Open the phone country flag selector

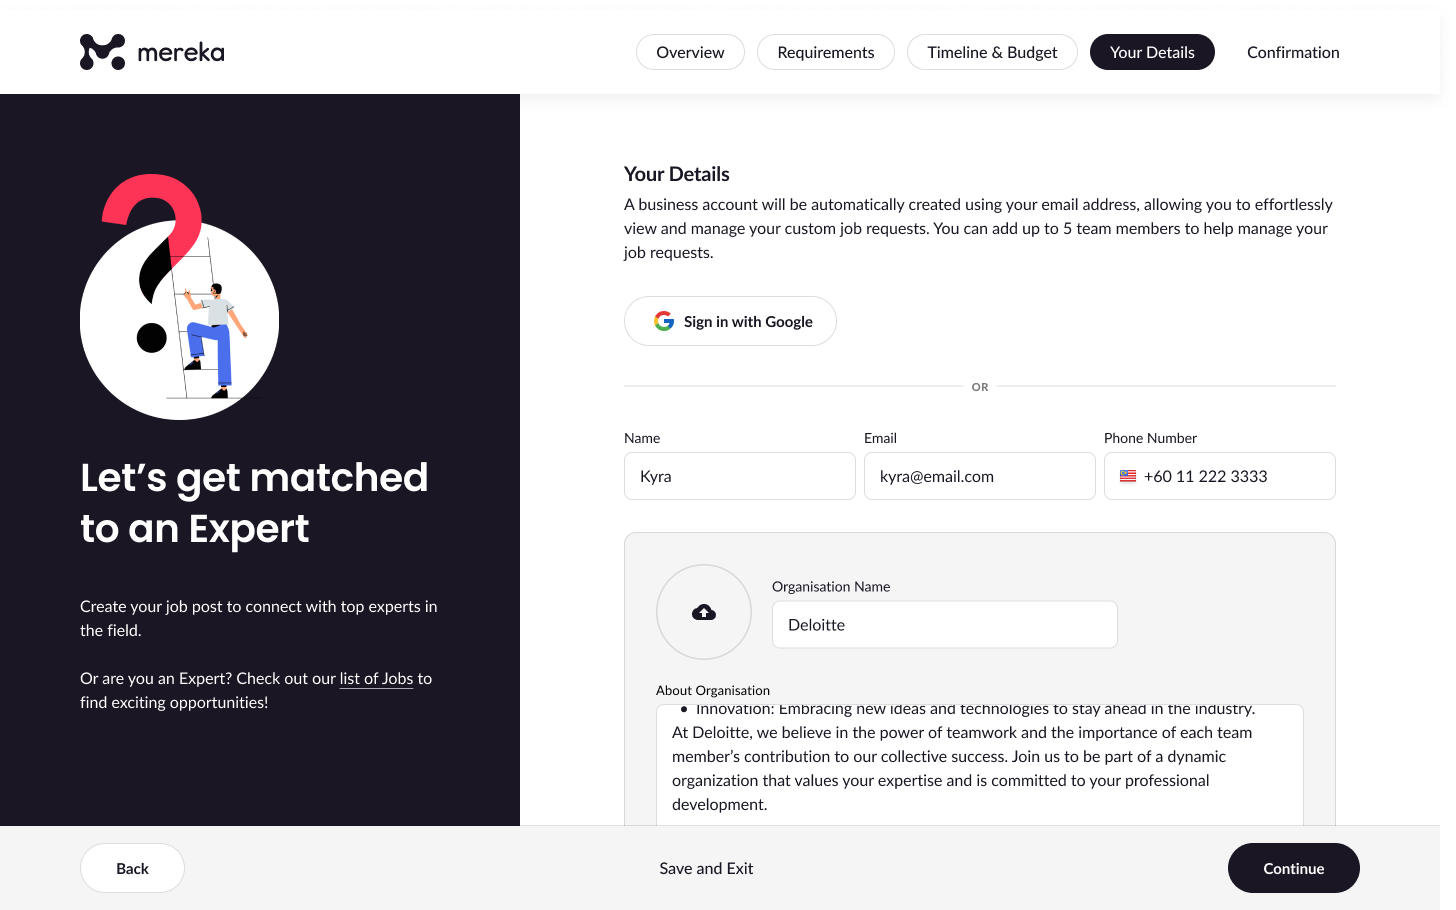pyautogui.click(x=1128, y=477)
